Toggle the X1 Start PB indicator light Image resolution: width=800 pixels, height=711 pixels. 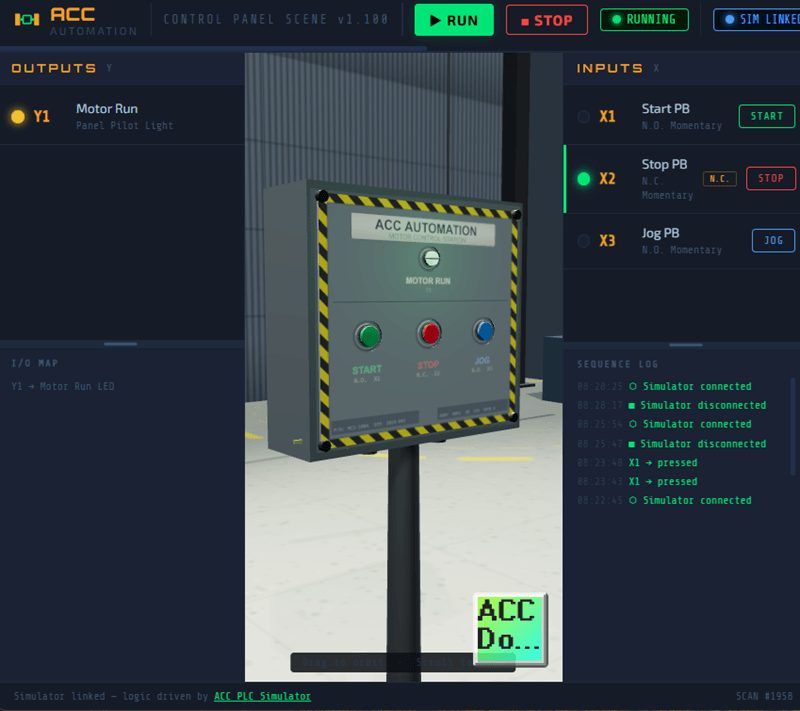[584, 117]
